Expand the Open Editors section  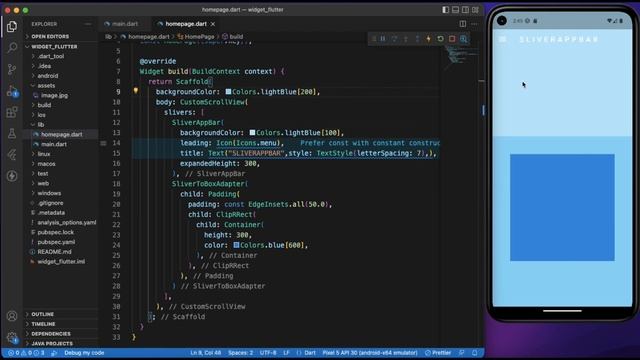pos(50,36)
